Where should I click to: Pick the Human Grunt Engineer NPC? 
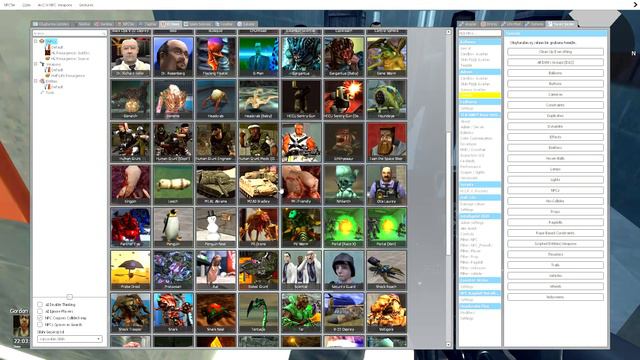pos(216,142)
